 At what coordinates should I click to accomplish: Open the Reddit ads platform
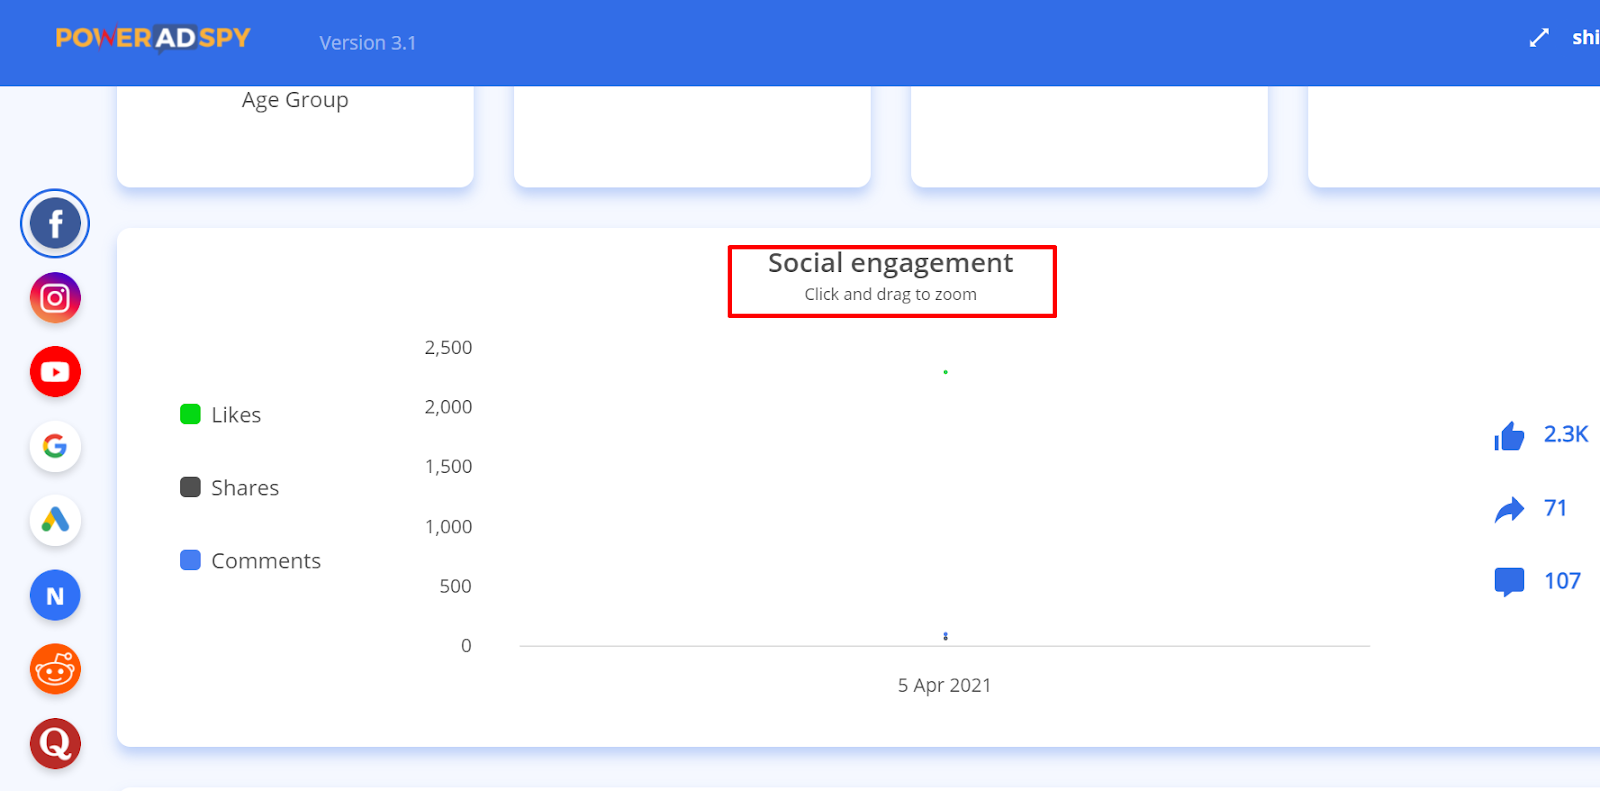[x=55, y=669]
